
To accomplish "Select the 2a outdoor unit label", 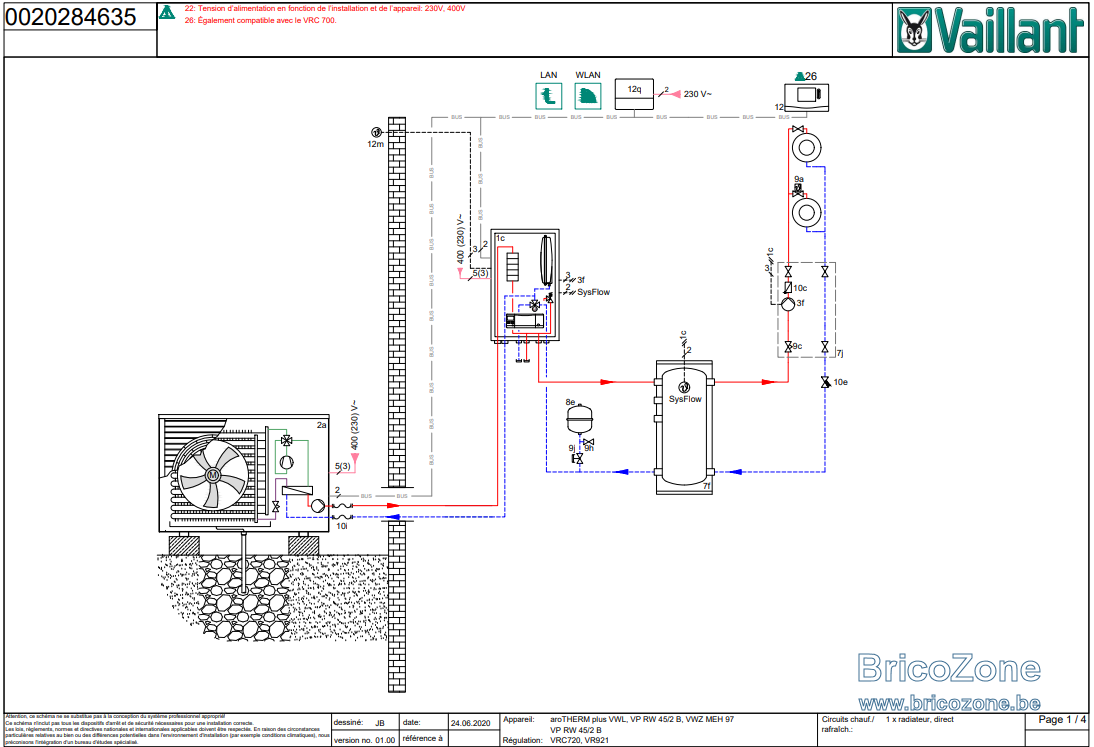I will point(322,425).
